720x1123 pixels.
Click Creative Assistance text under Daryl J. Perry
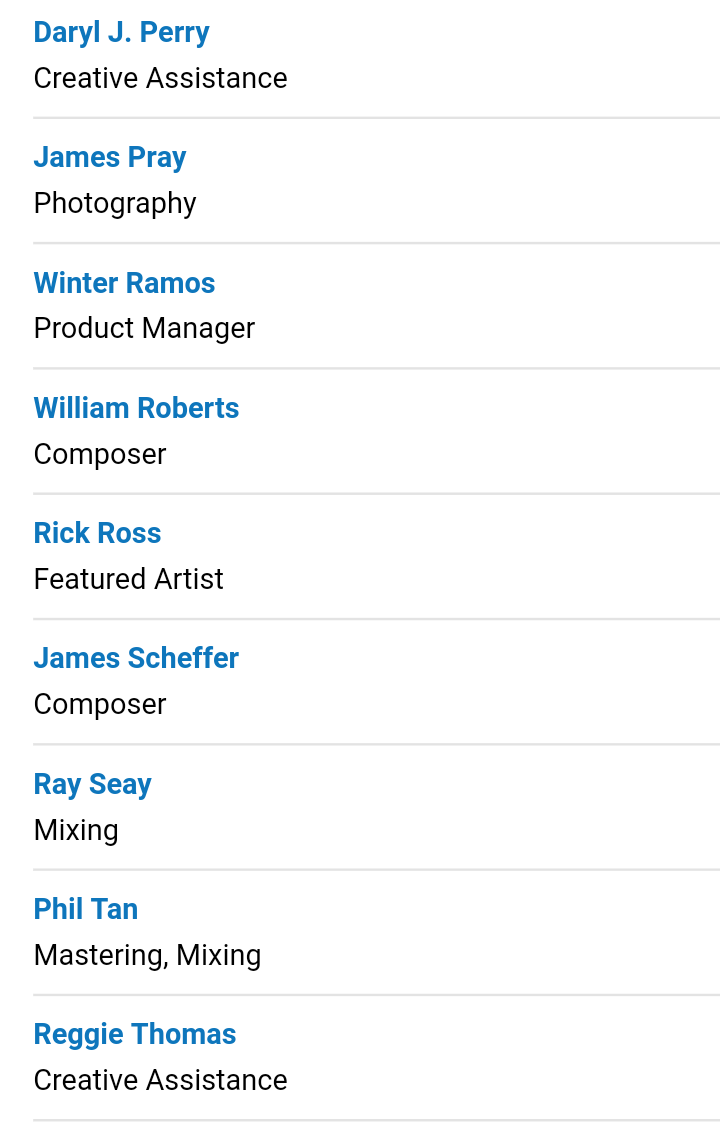point(160,78)
